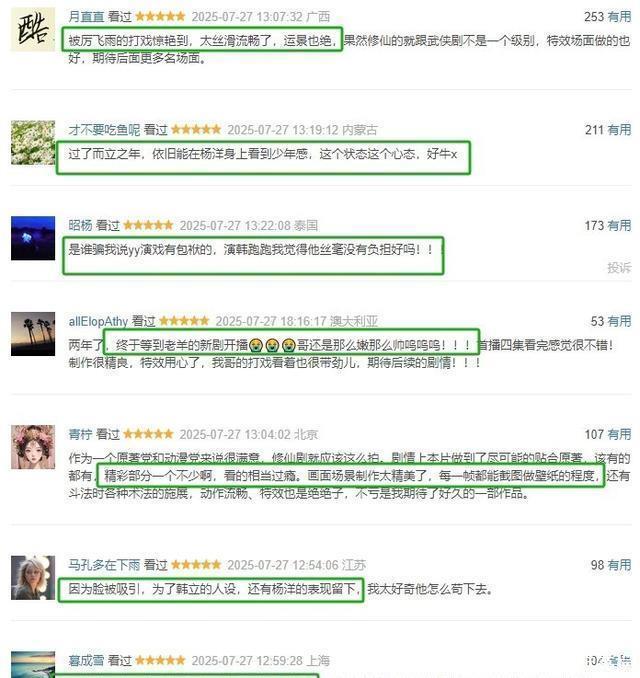The image size is (640, 678).
Task: Open 昭杨's dark blue avatar
Action: coord(33,238)
